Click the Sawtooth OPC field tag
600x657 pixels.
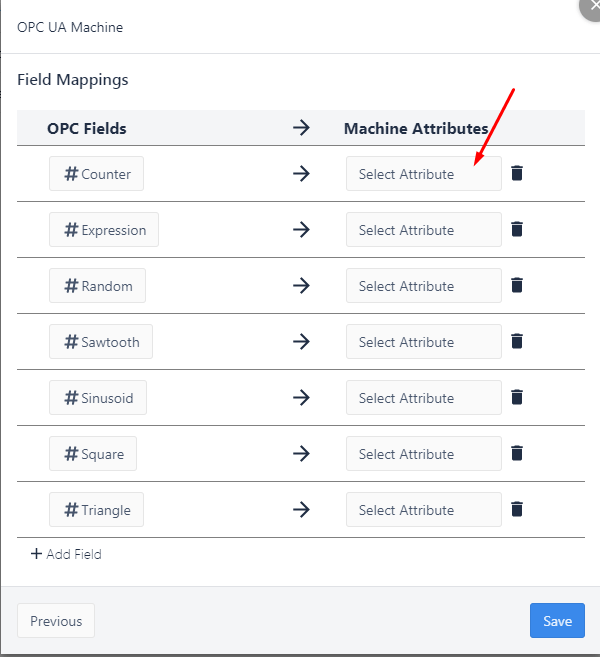pos(101,342)
